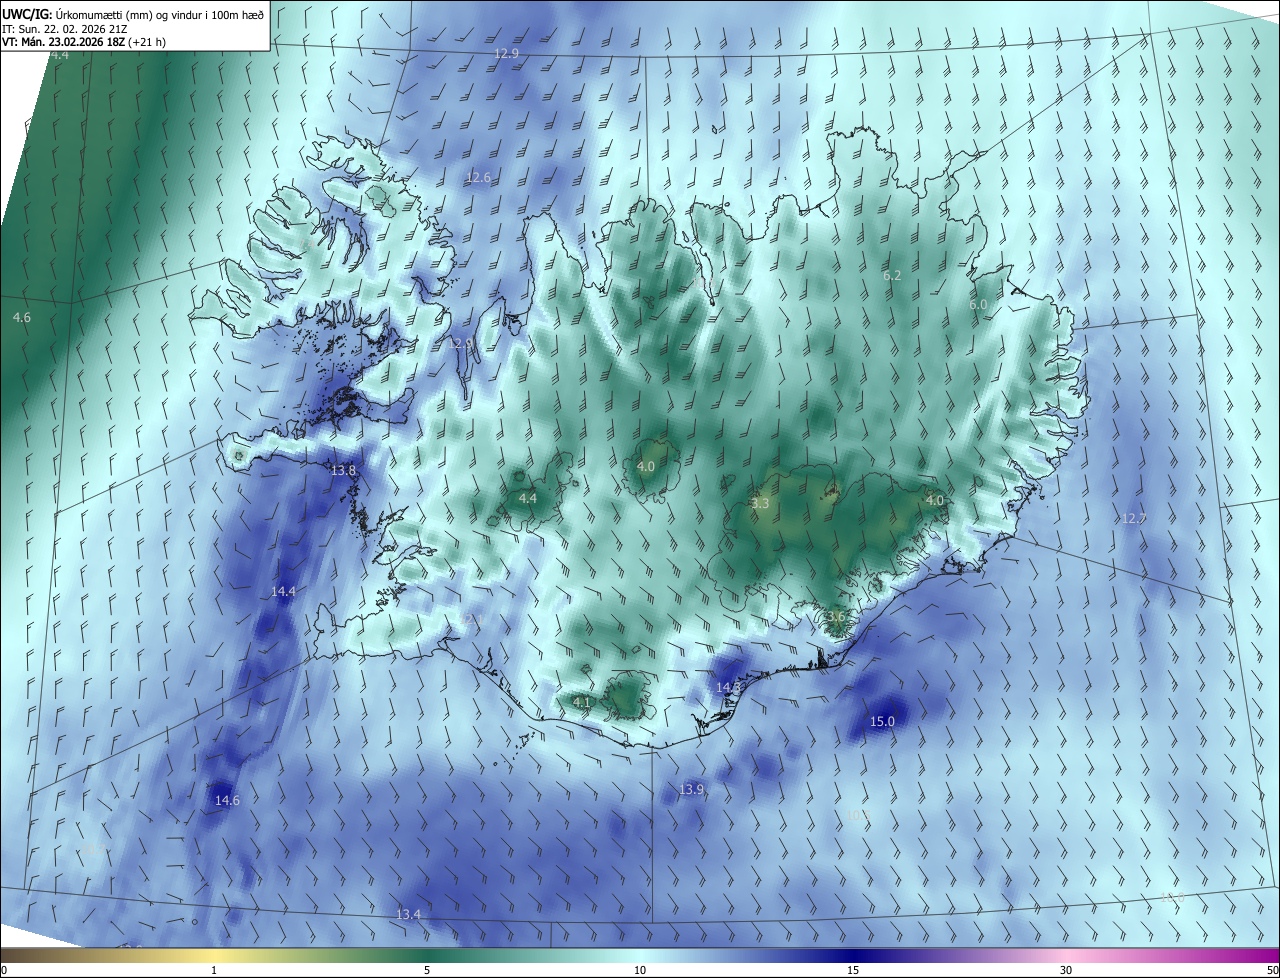Image resolution: width=1280 pixels, height=978 pixels.
Task: Click the colour scale tick labelled 30
Action: pyautogui.click(x=1066, y=970)
